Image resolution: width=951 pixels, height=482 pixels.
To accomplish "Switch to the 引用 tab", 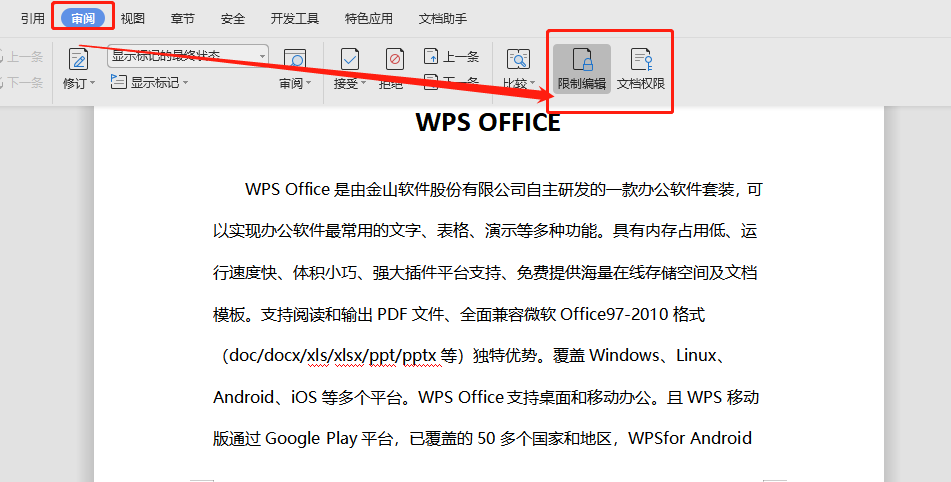I will click(33, 19).
